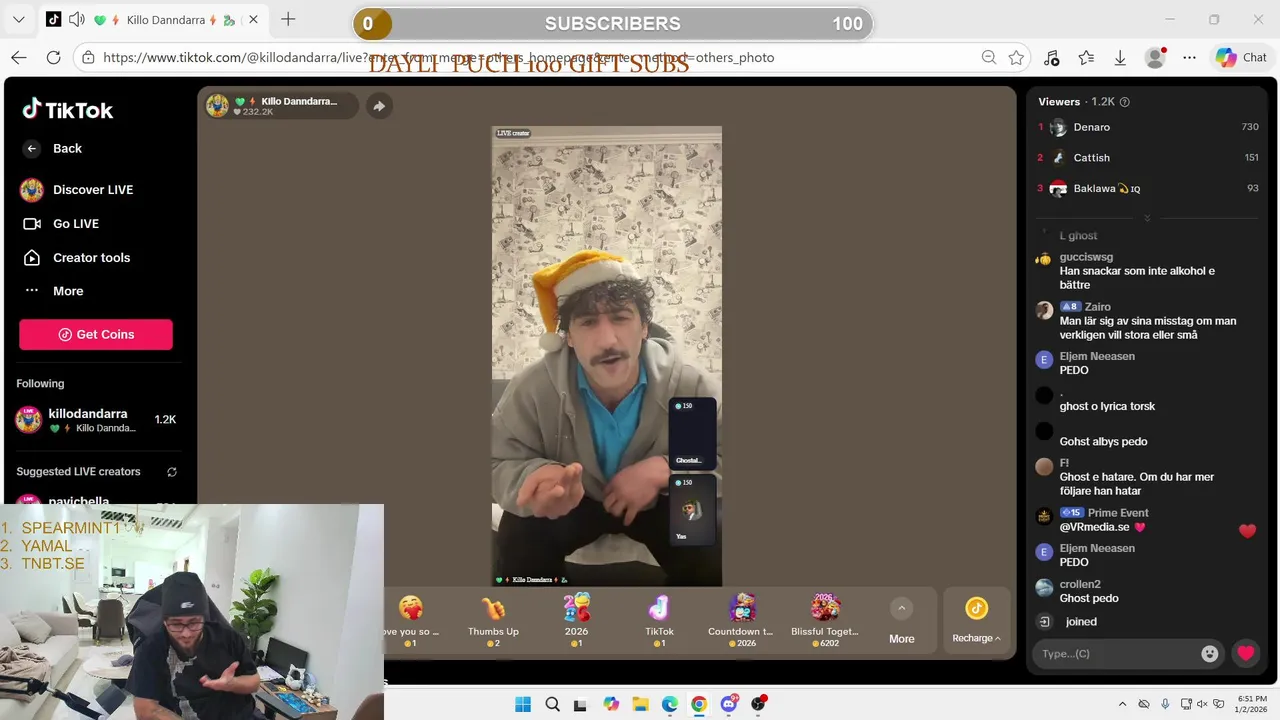Open the More menu in the sidebar
Screen dimensions: 1280x720
pos(54,291)
